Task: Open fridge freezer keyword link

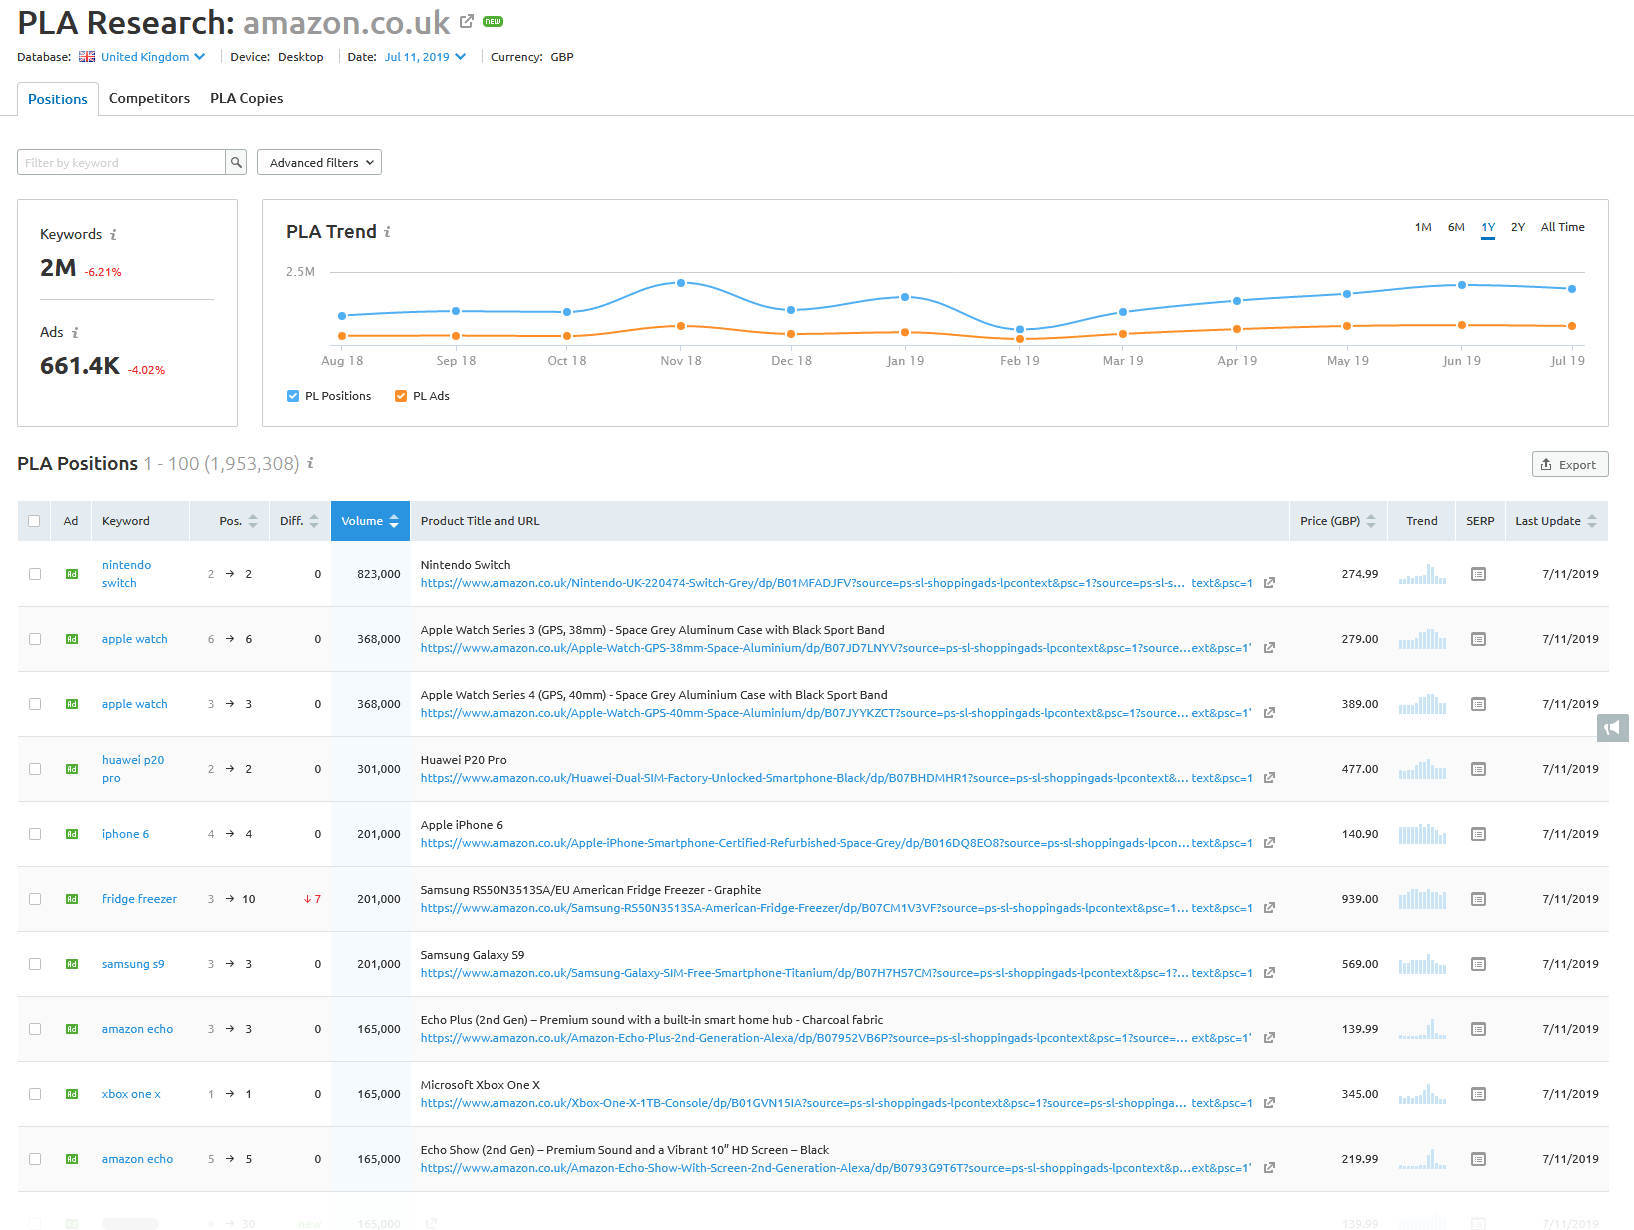Action: point(139,899)
